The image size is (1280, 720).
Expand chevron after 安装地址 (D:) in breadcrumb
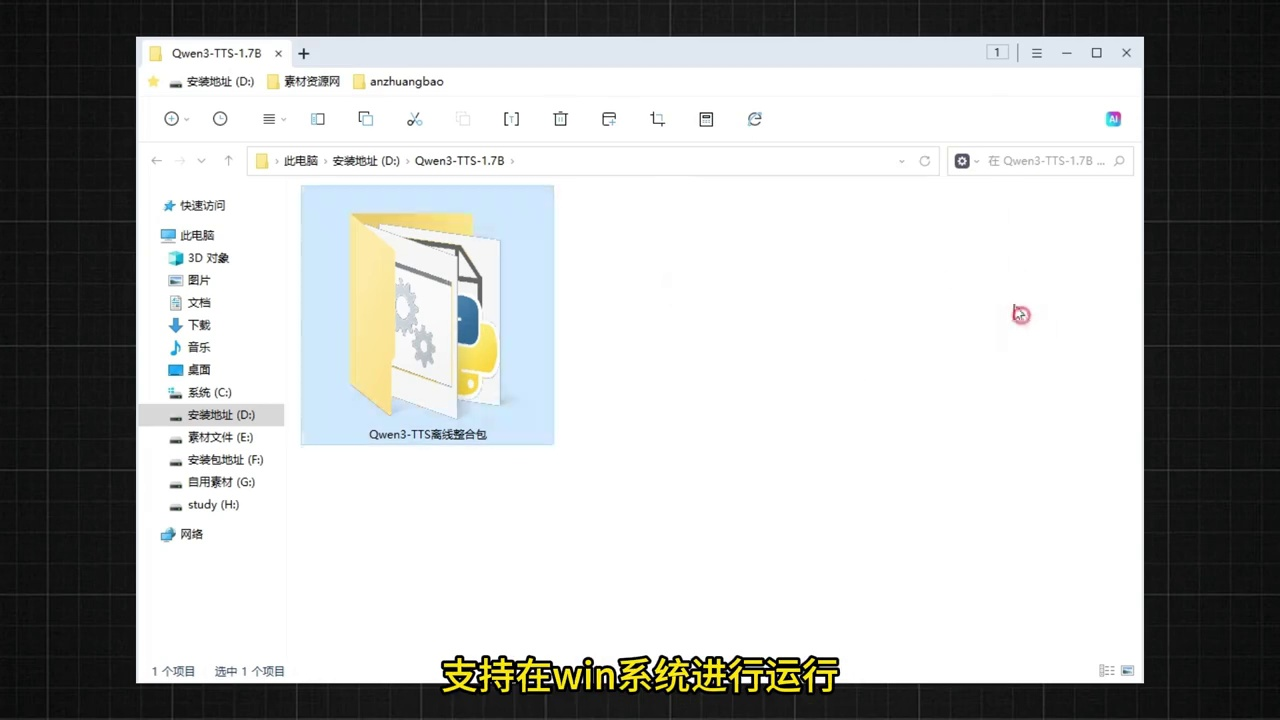click(x=407, y=161)
